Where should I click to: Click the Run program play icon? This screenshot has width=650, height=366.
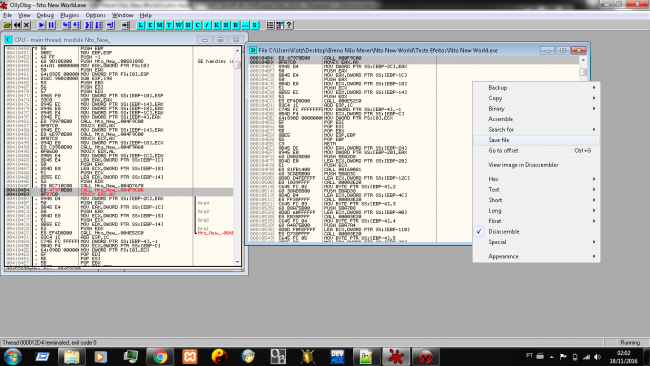(x=41, y=25)
